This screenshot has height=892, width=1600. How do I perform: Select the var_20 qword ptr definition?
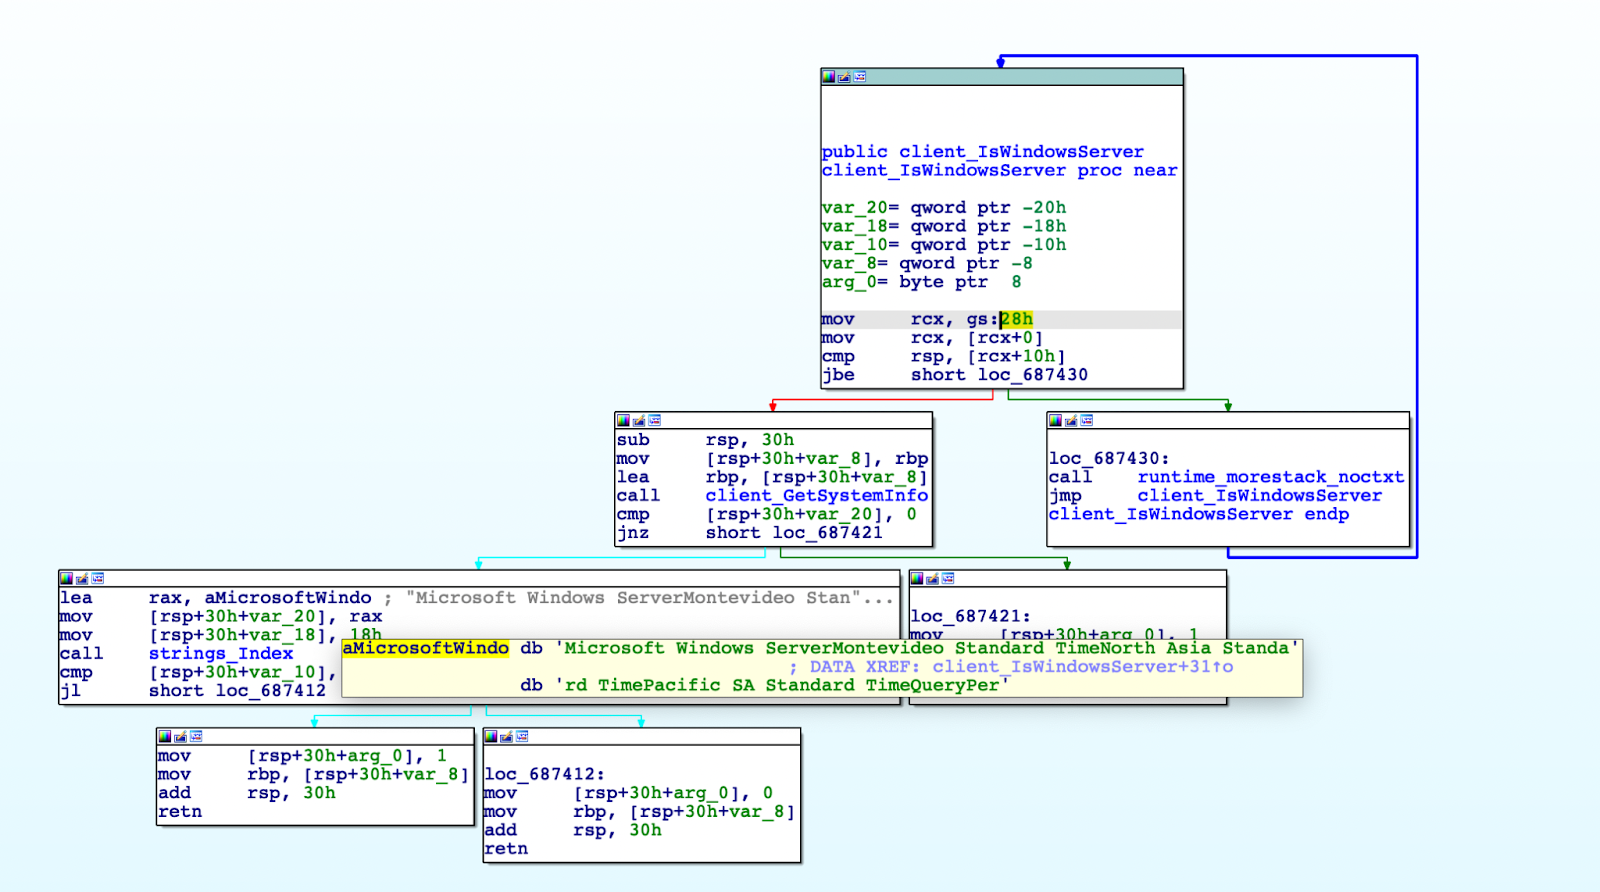943,208
